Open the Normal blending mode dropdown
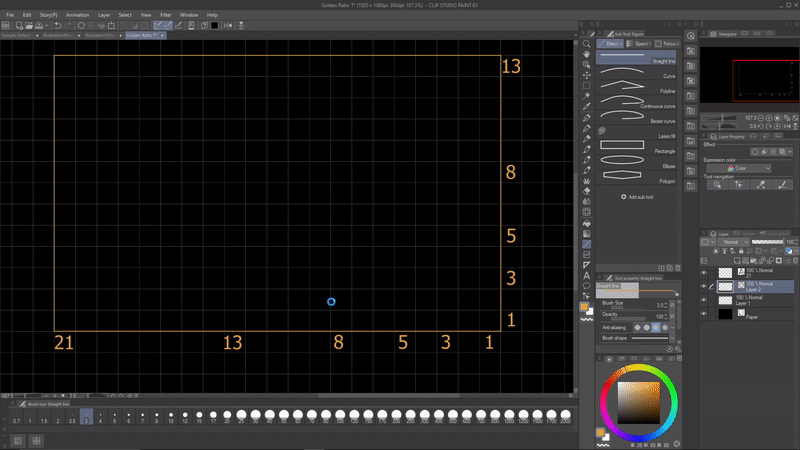 pyautogui.click(x=733, y=242)
